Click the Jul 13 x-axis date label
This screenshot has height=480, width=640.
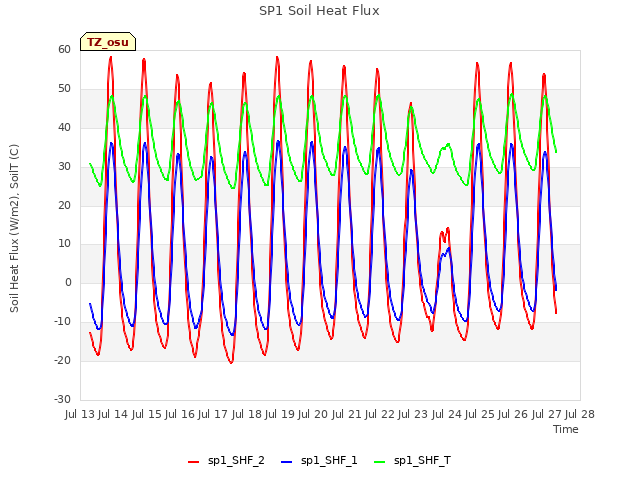80,414
